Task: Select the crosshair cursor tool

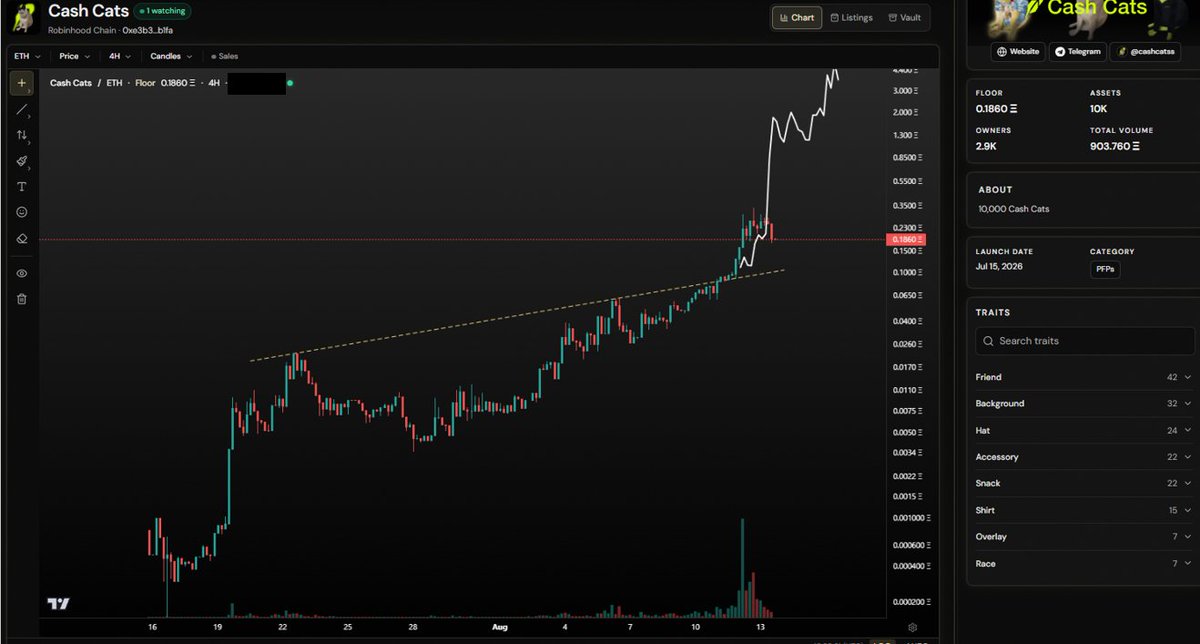Action: click(21, 83)
